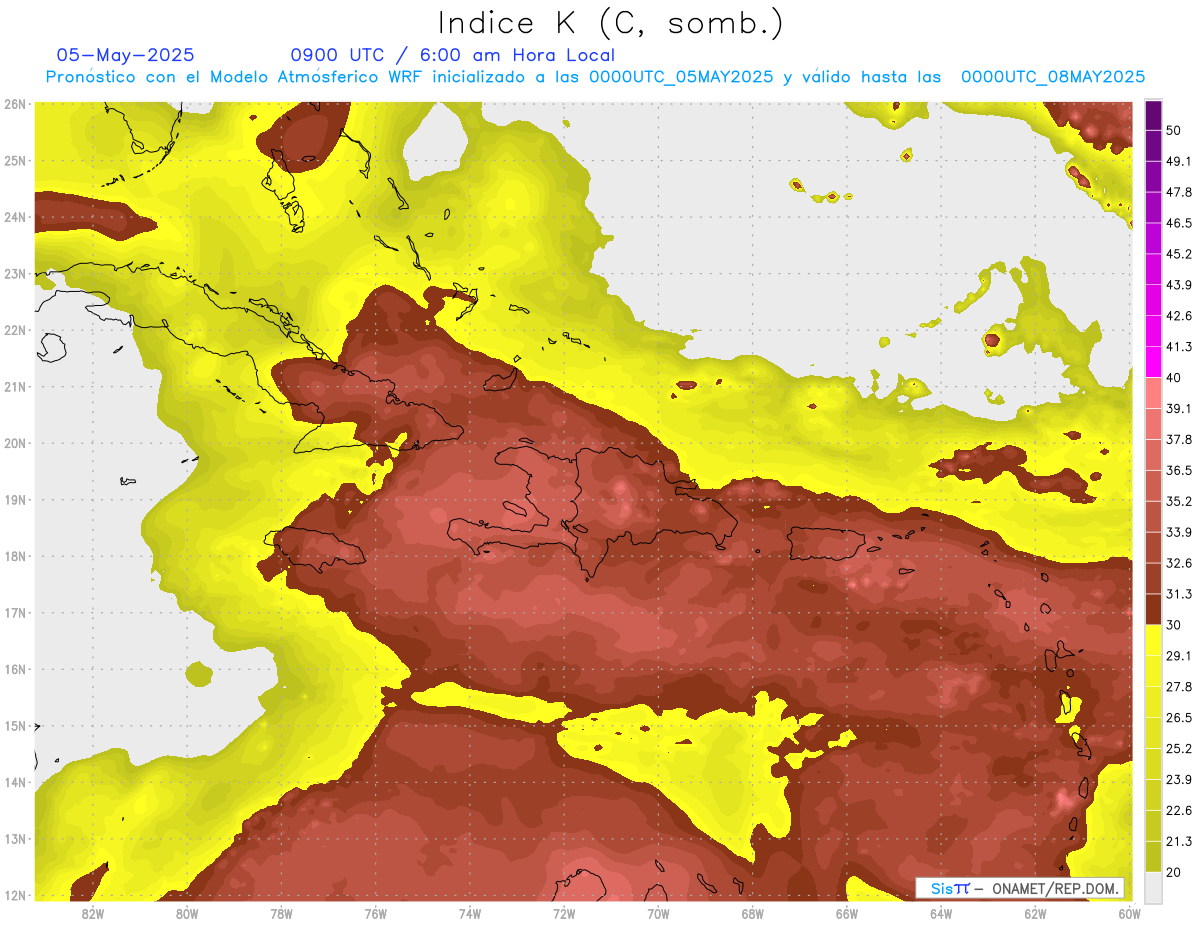
Task: Click the latitude label "26N"
Action: [15, 104]
